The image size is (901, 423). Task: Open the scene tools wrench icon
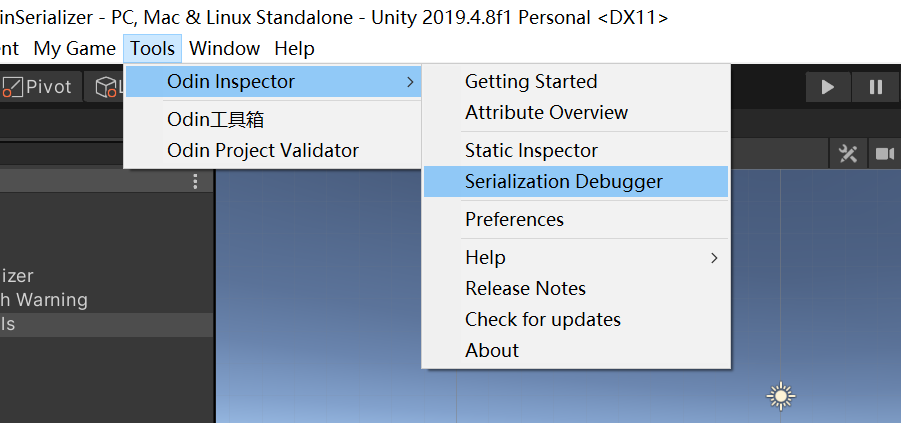848,153
